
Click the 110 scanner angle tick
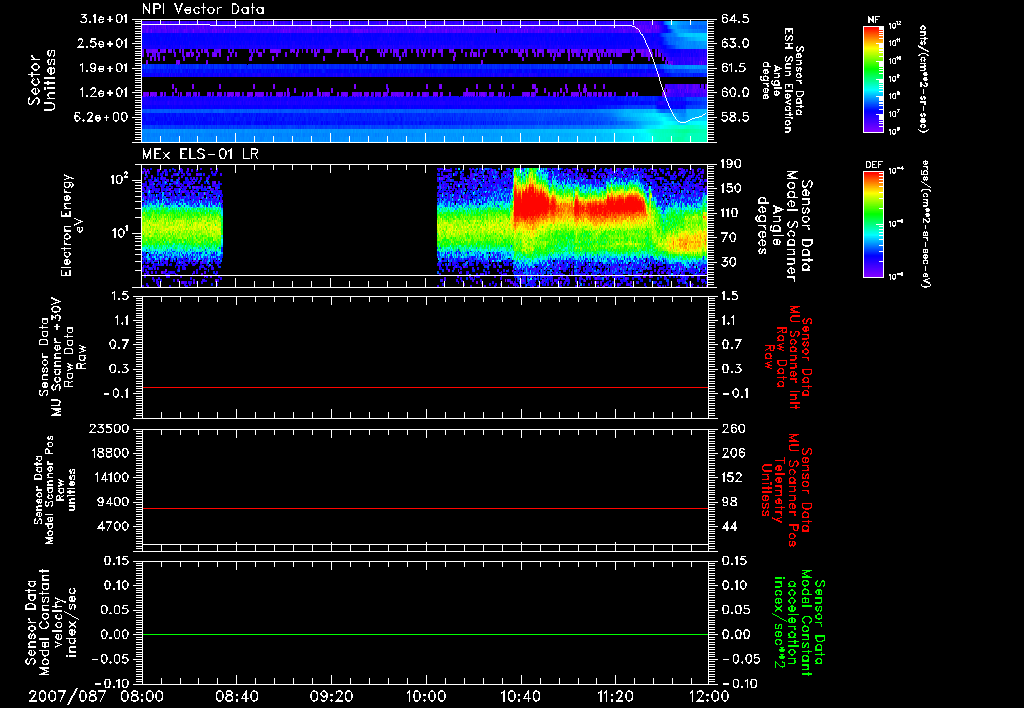click(x=731, y=213)
